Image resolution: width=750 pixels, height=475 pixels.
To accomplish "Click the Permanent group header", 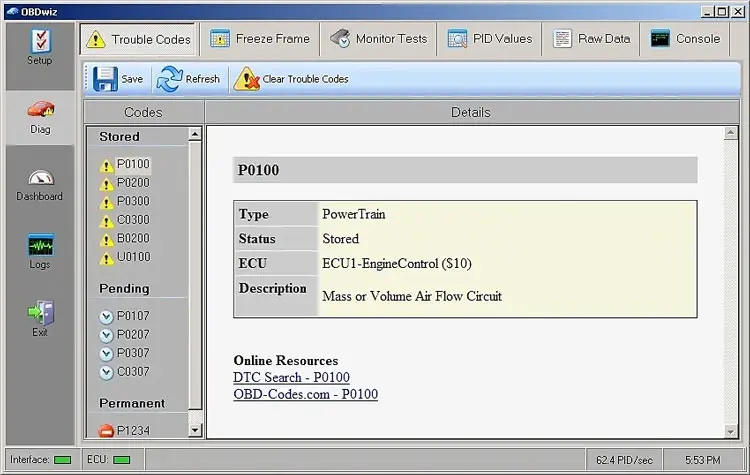I will click(132, 404).
